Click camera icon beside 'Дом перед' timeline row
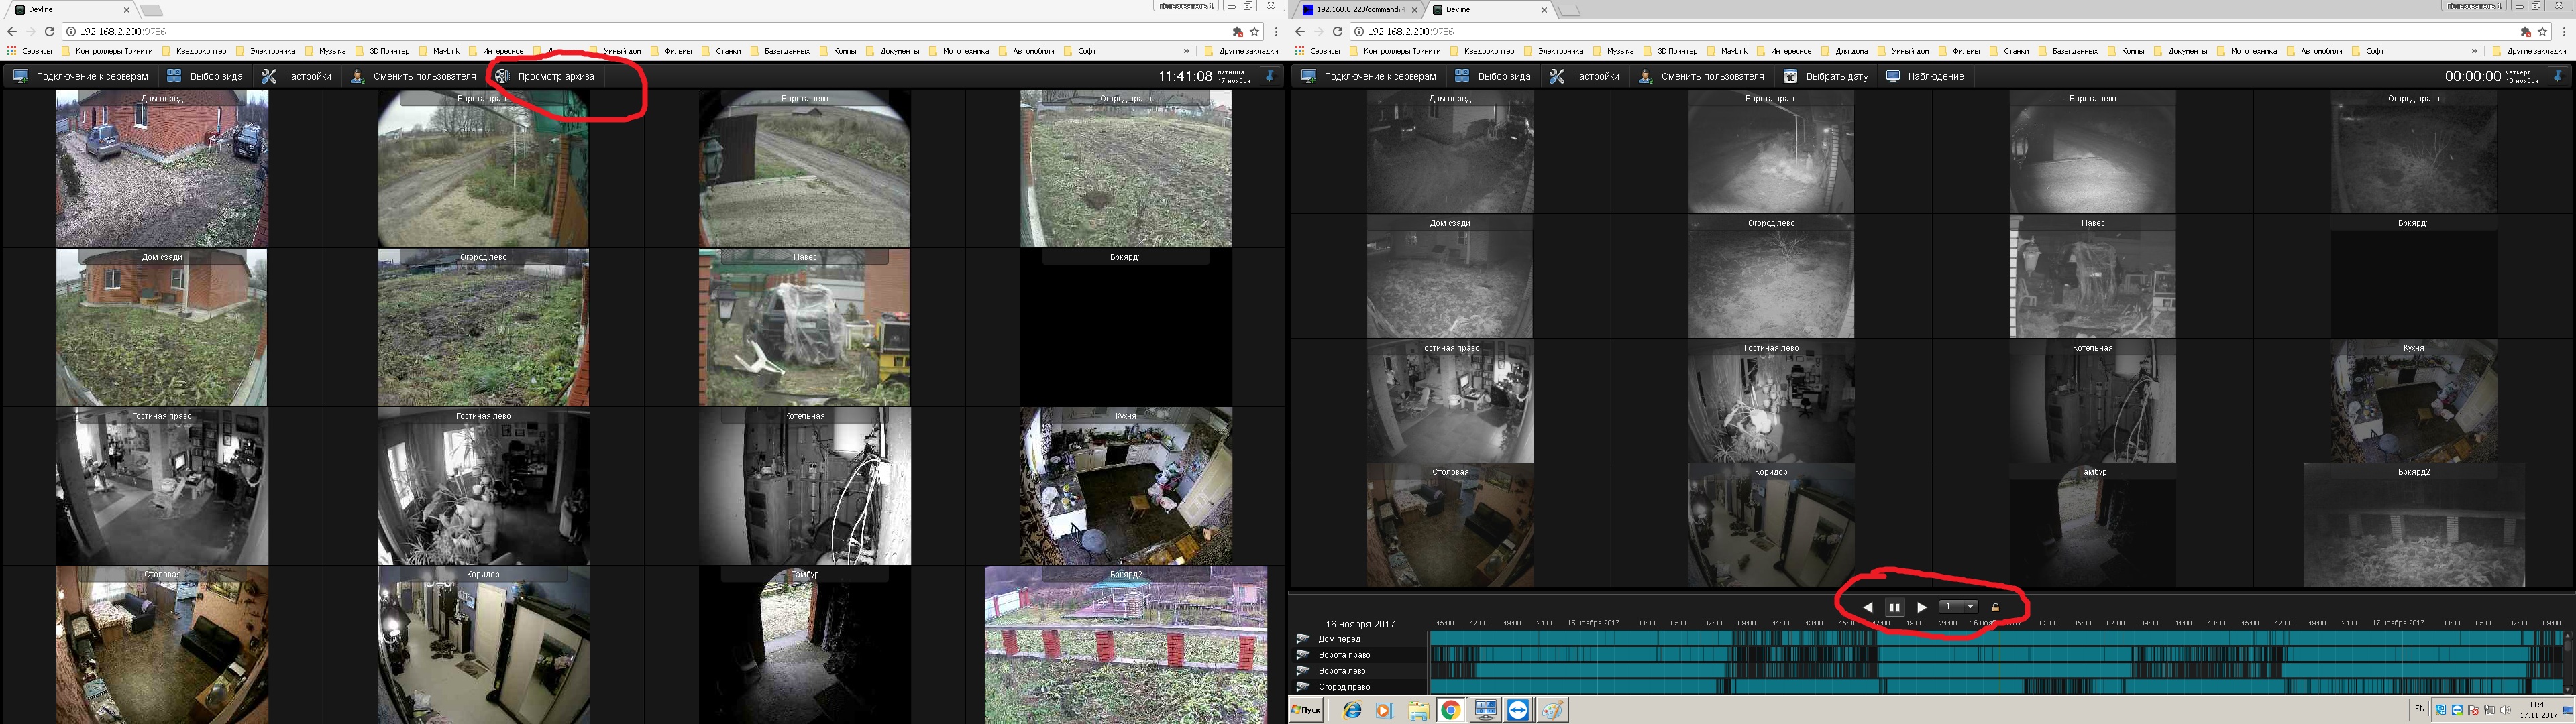This screenshot has width=2576, height=724. 1303,639
